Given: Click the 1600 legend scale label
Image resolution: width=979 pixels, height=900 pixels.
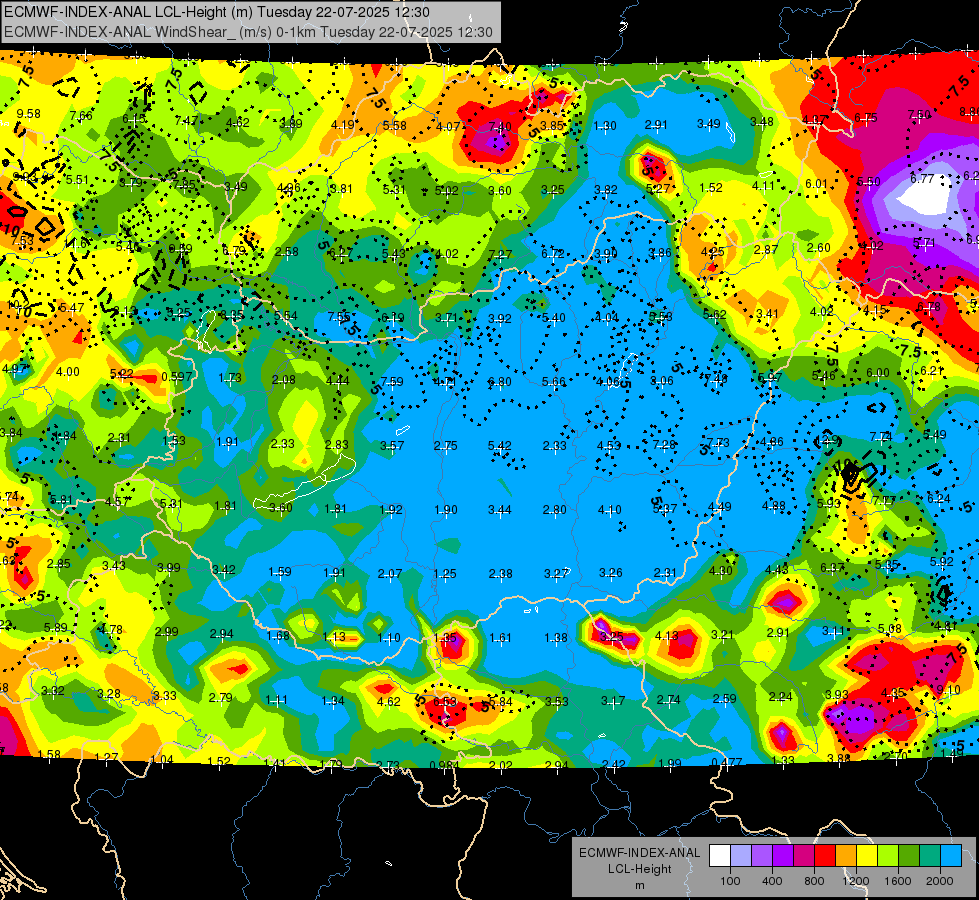Looking at the screenshot, I should click(x=898, y=881).
